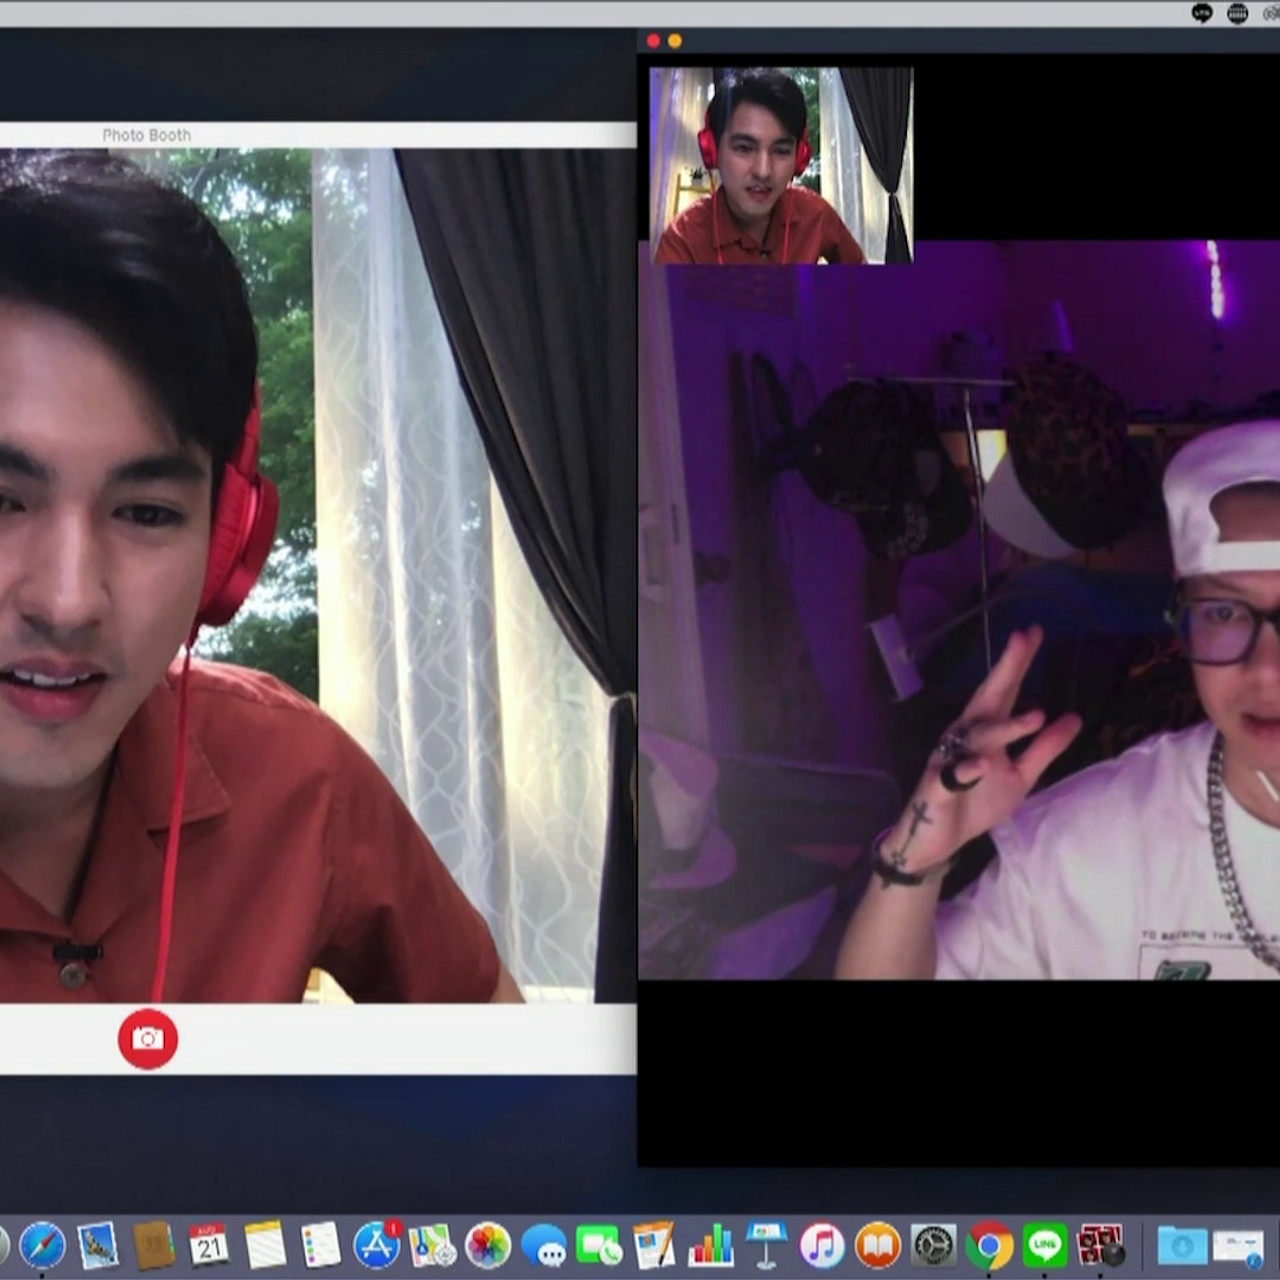The width and height of the screenshot is (1280, 1280).
Task: Open the Photos app in the dock
Action: 488,1246
